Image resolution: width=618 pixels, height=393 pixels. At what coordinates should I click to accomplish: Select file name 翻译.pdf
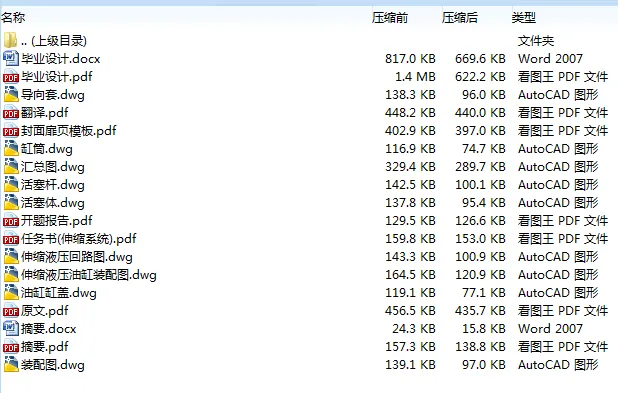coord(45,113)
